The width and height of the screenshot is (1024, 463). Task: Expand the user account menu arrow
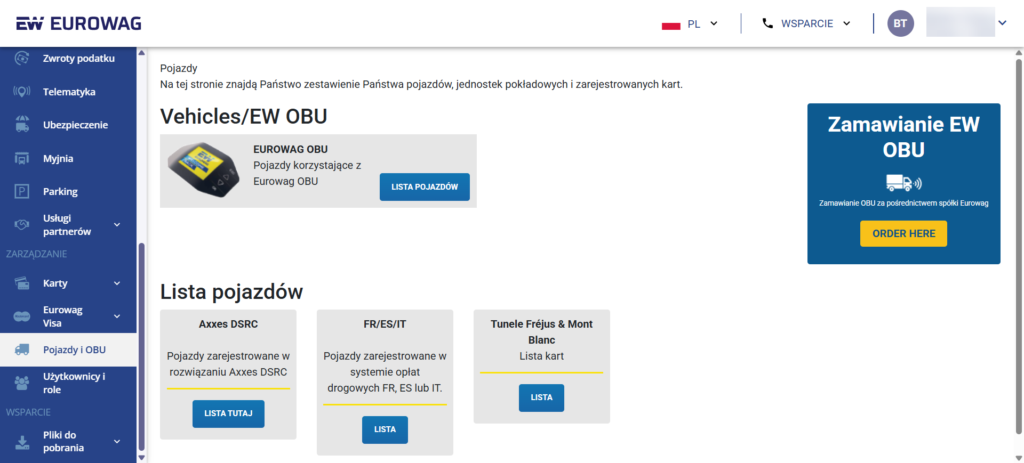(1002, 24)
